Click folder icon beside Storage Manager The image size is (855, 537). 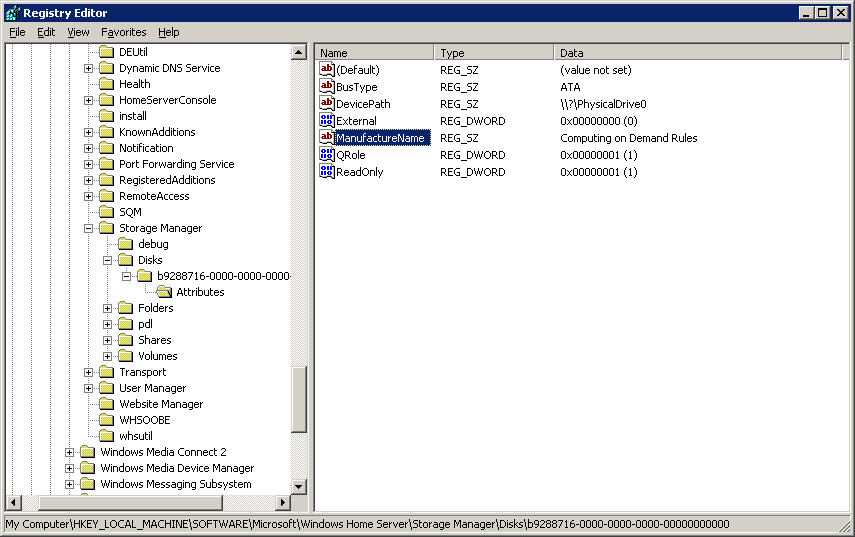[107, 228]
